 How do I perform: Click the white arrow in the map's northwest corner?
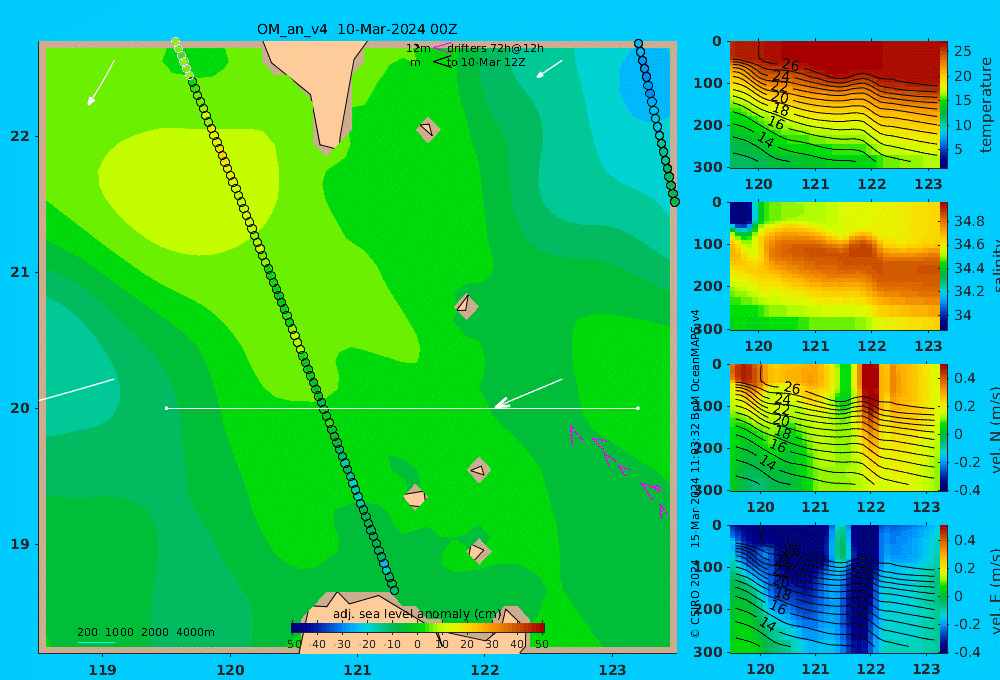click(101, 82)
